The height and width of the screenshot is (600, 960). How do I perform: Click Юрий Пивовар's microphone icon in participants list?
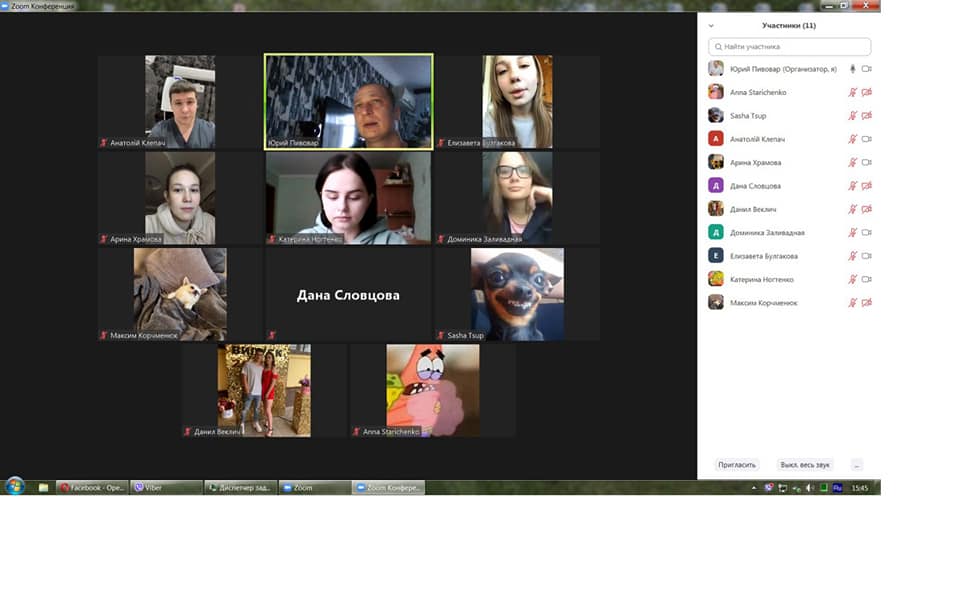click(x=853, y=69)
